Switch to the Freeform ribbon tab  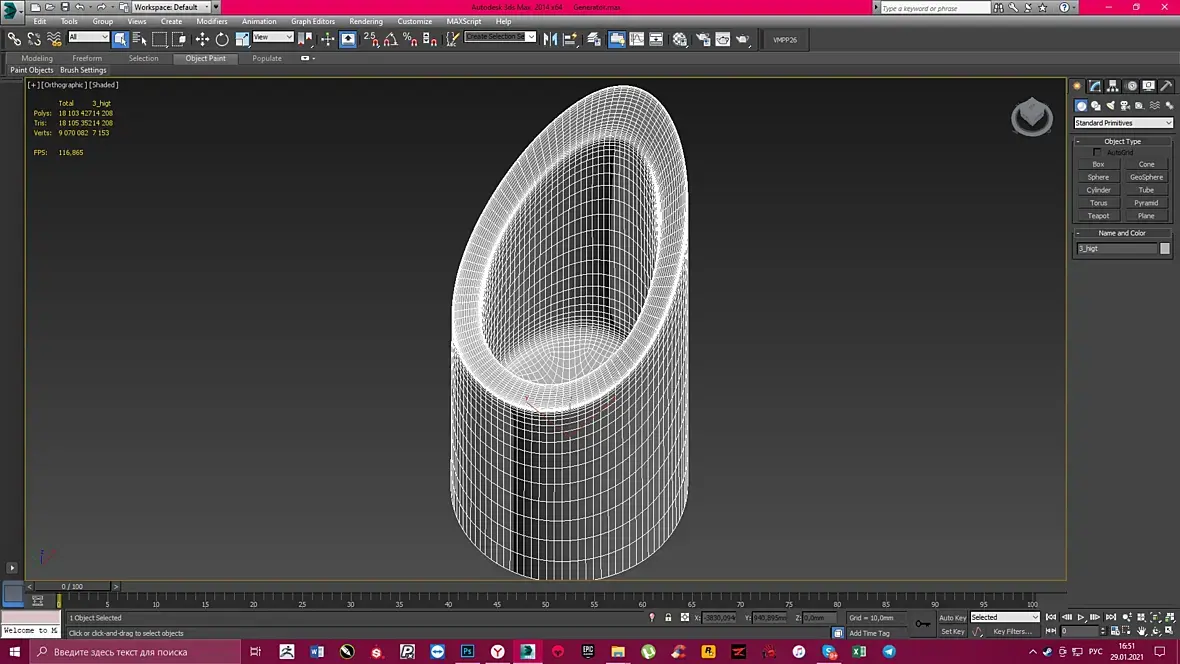pyautogui.click(x=87, y=58)
